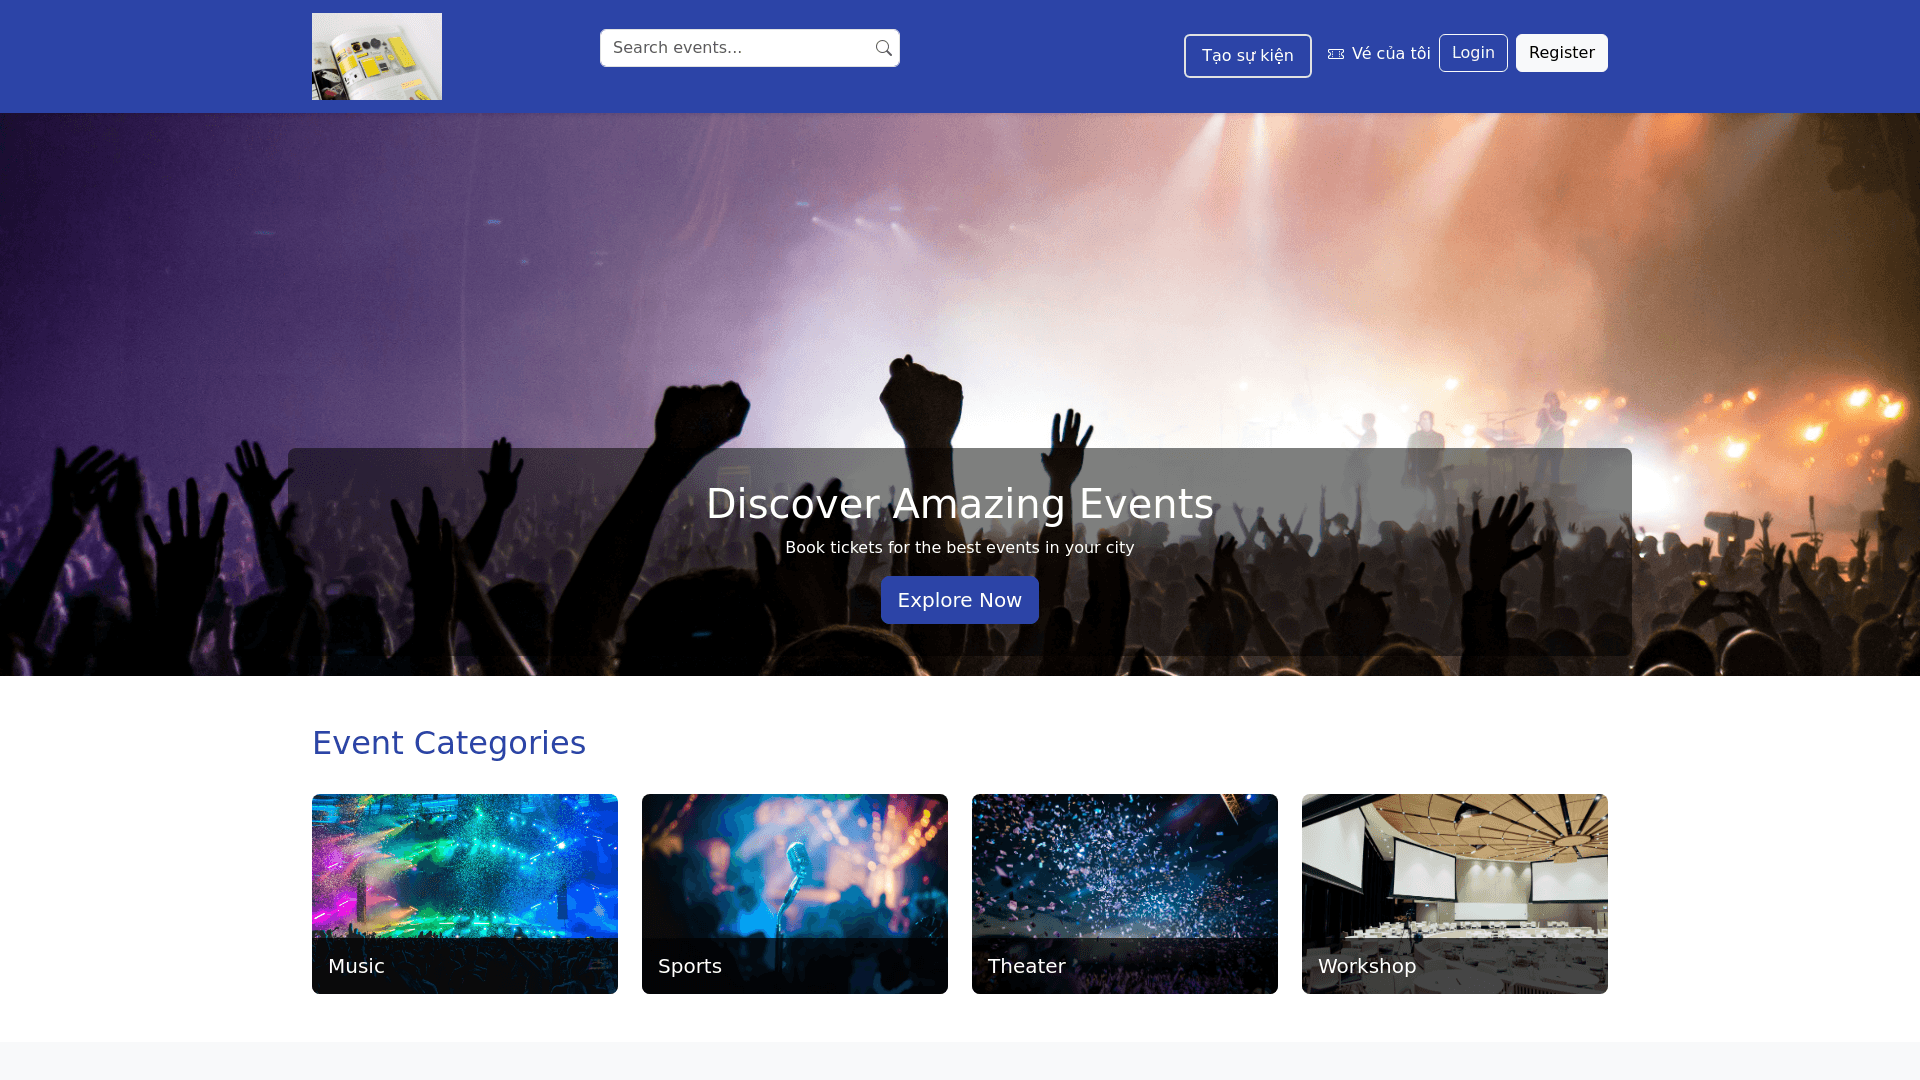Click the ticket icon beside Vé của tôi
The image size is (1920, 1080).
(x=1336, y=54)
